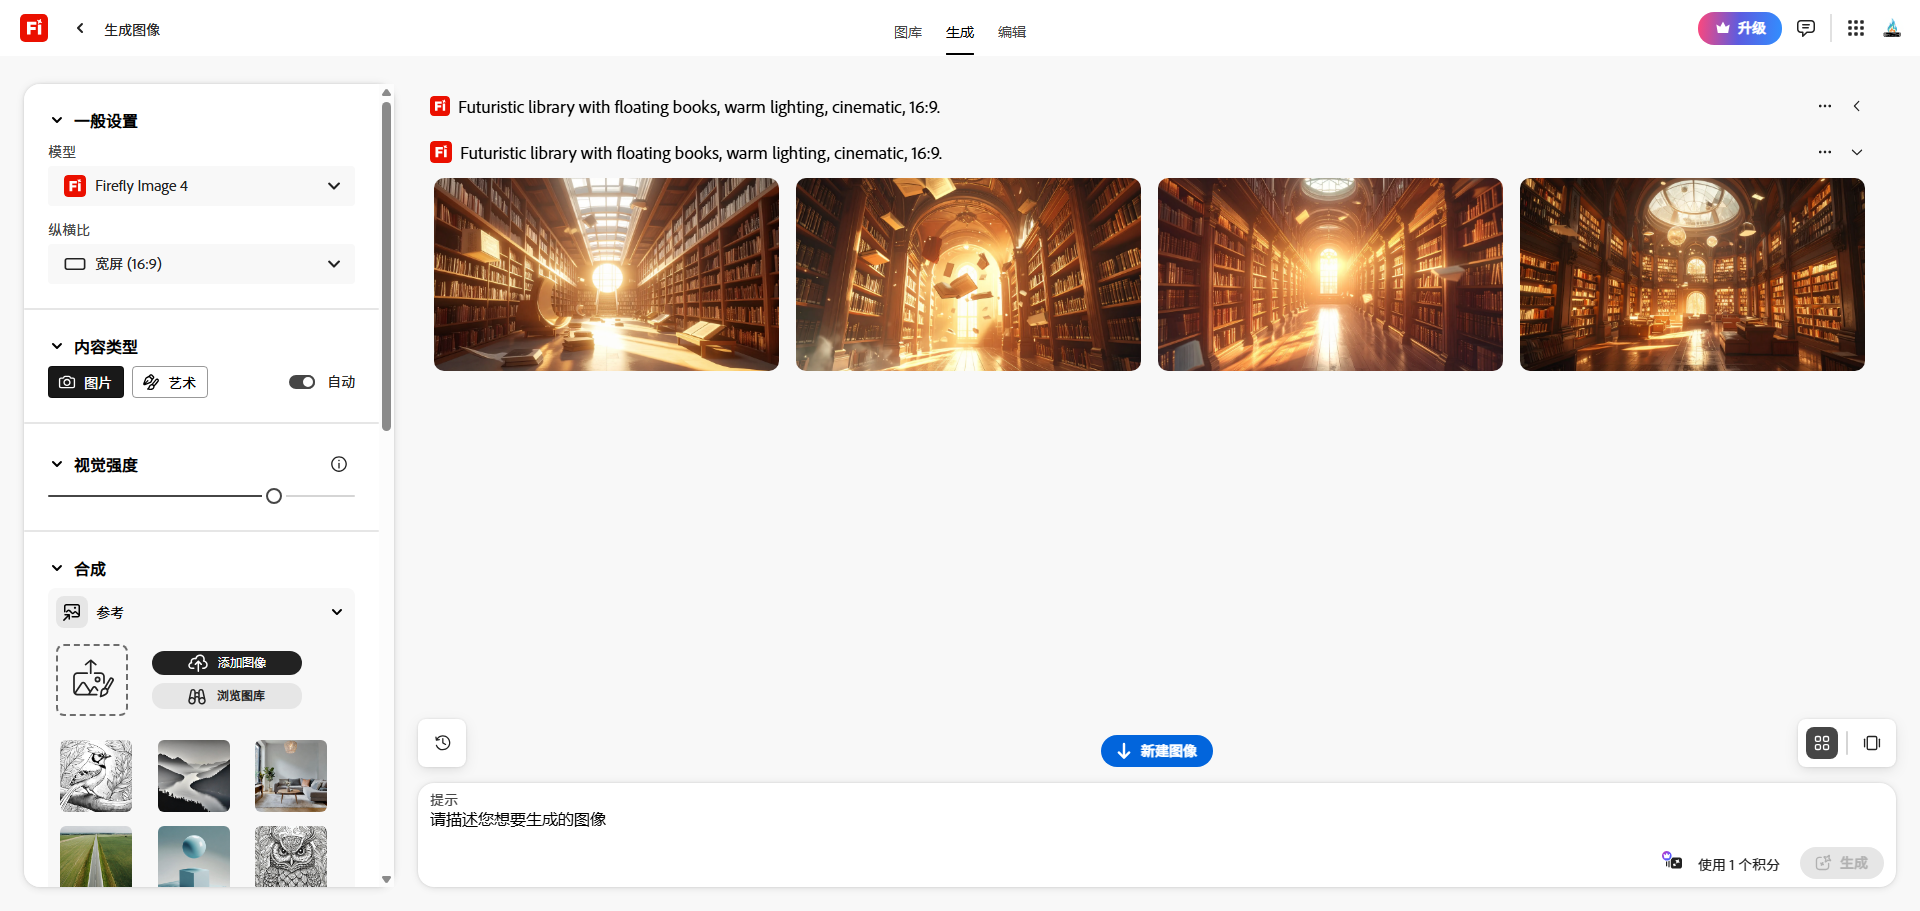The width and height of the screenshot is (1920, 911).
Task: Collapse the 一般设置 section
Action: pyautogui.click(x=57, y=121)
